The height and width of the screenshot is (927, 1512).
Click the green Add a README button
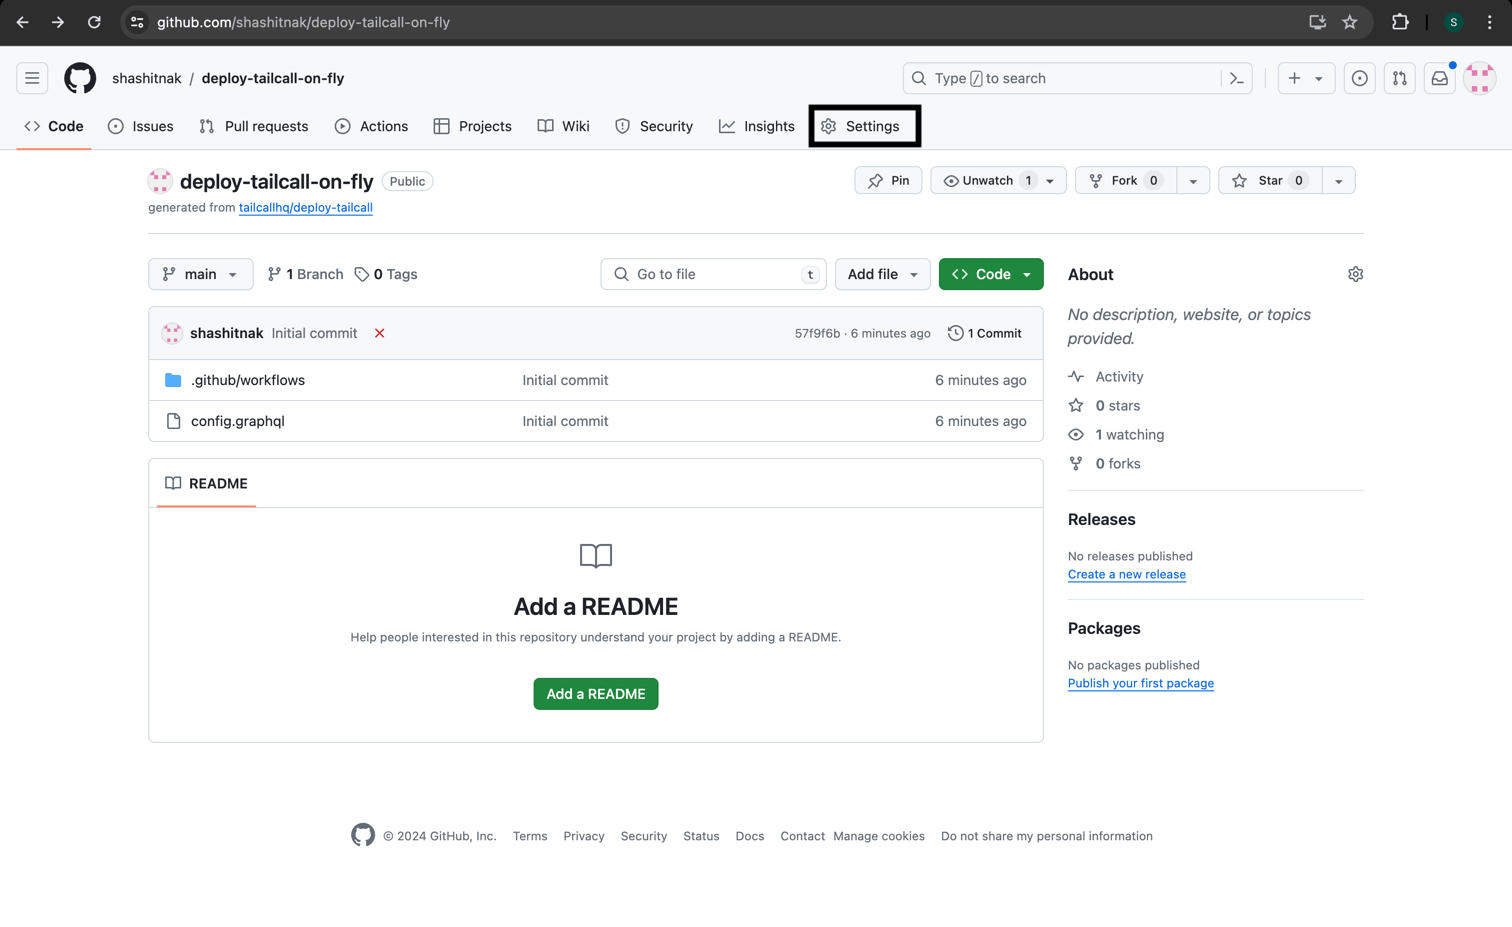click(596, 694)
